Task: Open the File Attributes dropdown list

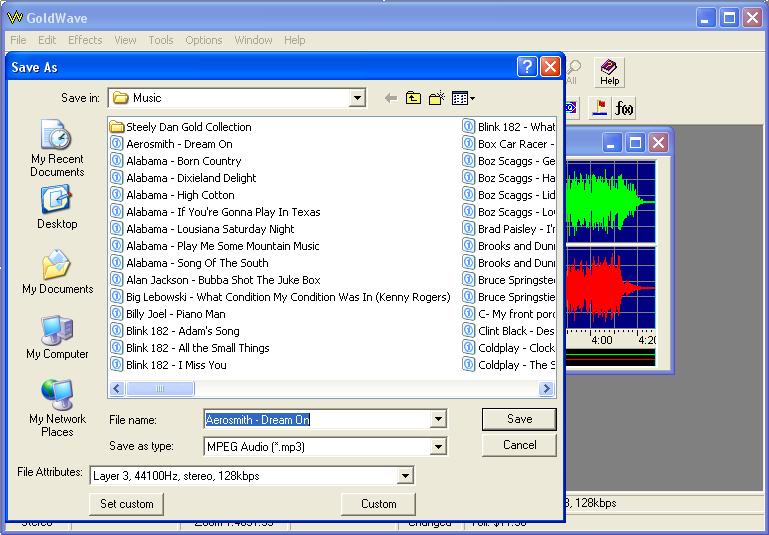Action: [x=405, y=476]
